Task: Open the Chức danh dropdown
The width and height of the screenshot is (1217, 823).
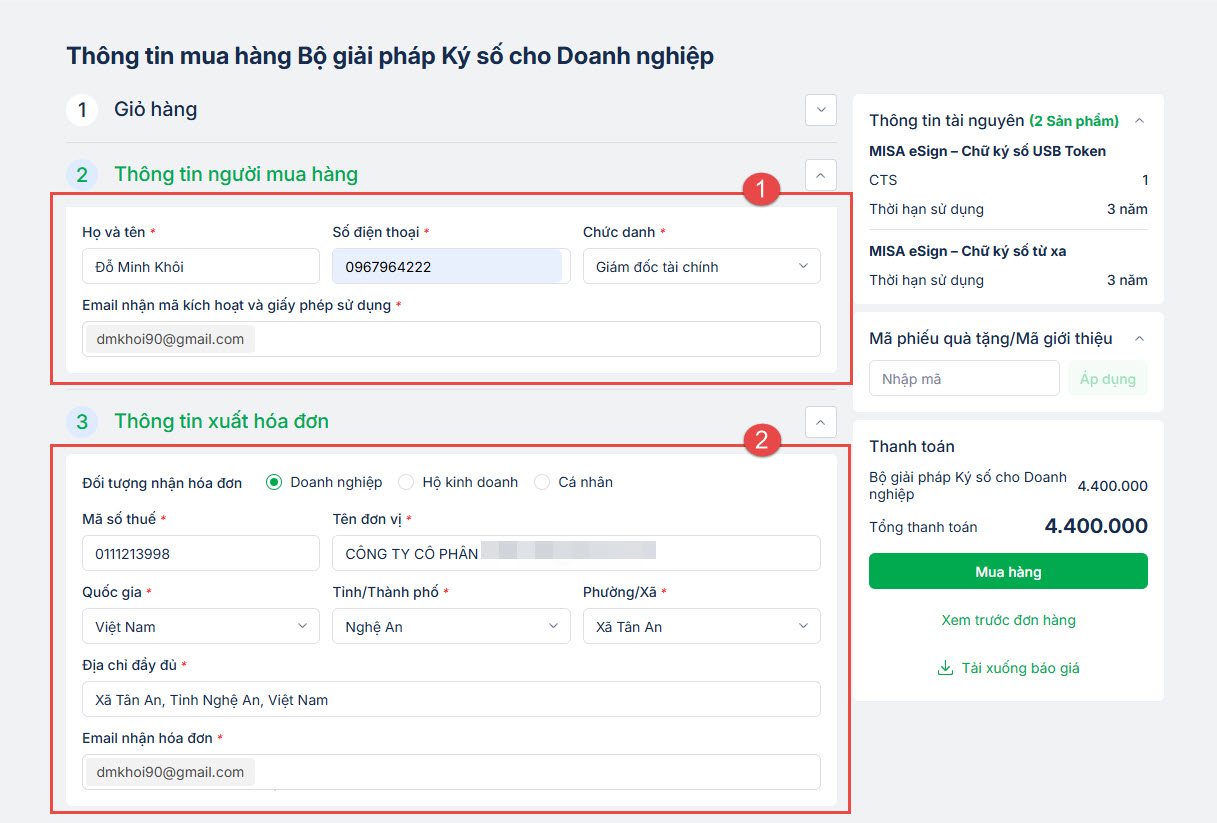Action: pyautogui.click(x=701, y=267)
